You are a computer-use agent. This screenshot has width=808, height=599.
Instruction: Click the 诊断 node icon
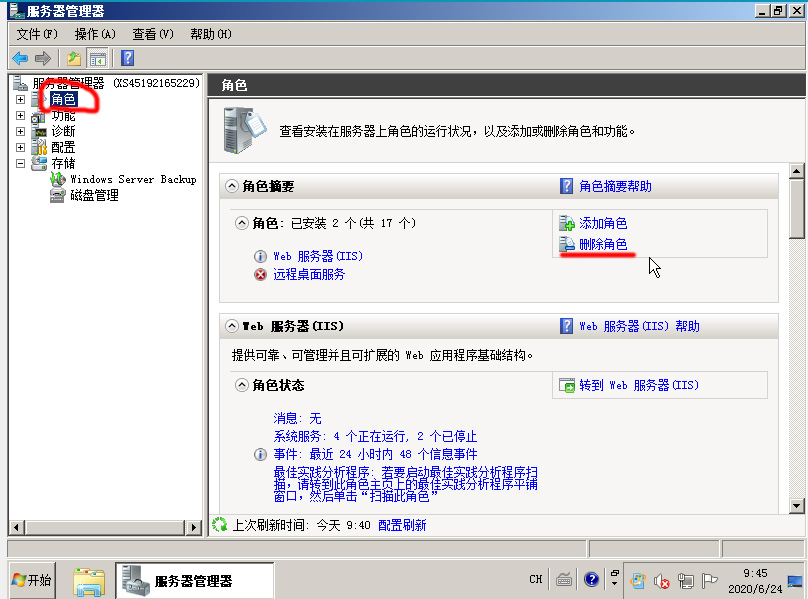[39, 131]
